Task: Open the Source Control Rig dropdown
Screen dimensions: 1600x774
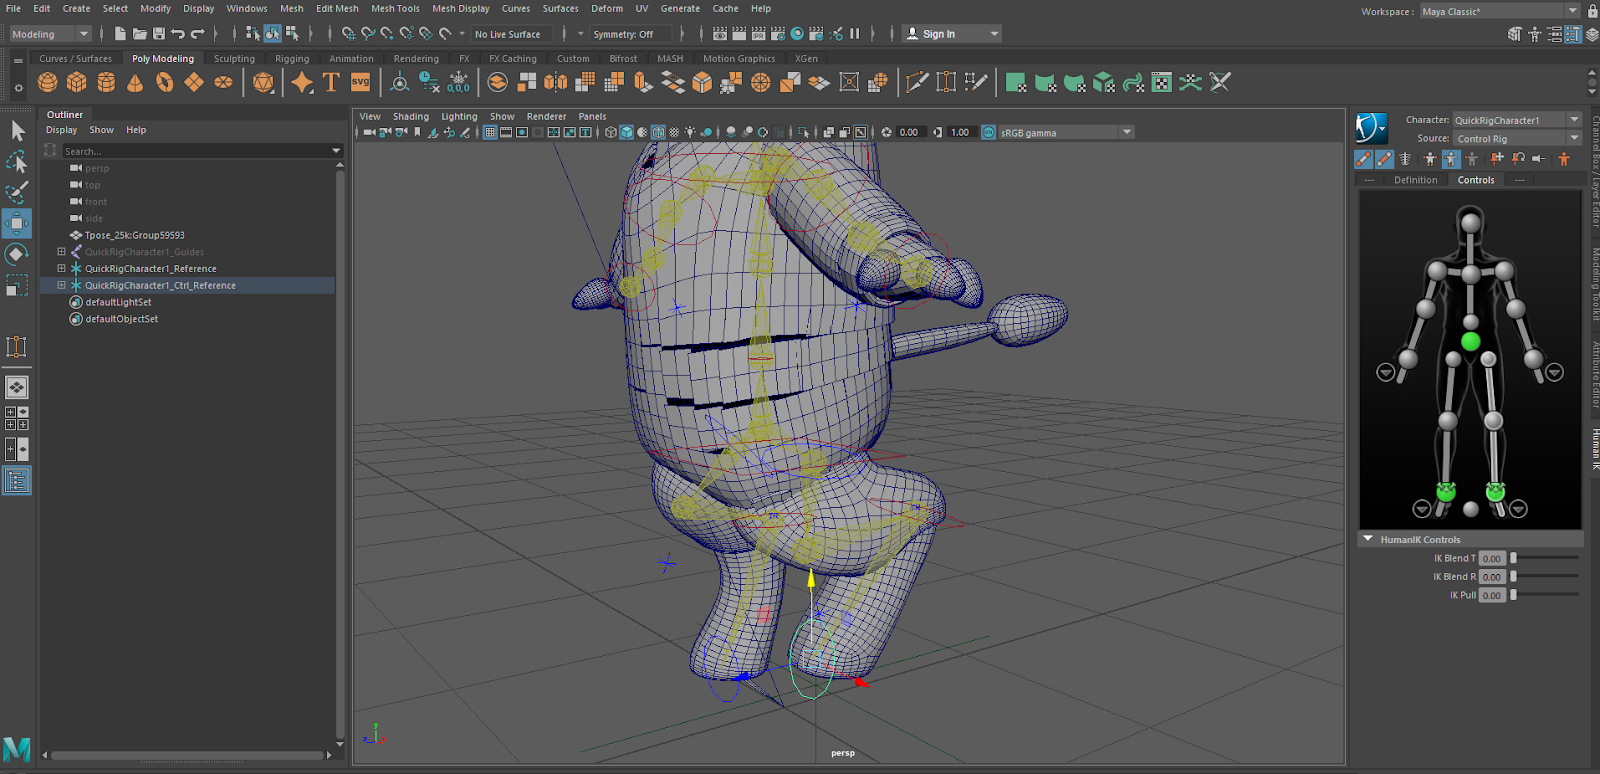Action: click(x=1517, y=139)
